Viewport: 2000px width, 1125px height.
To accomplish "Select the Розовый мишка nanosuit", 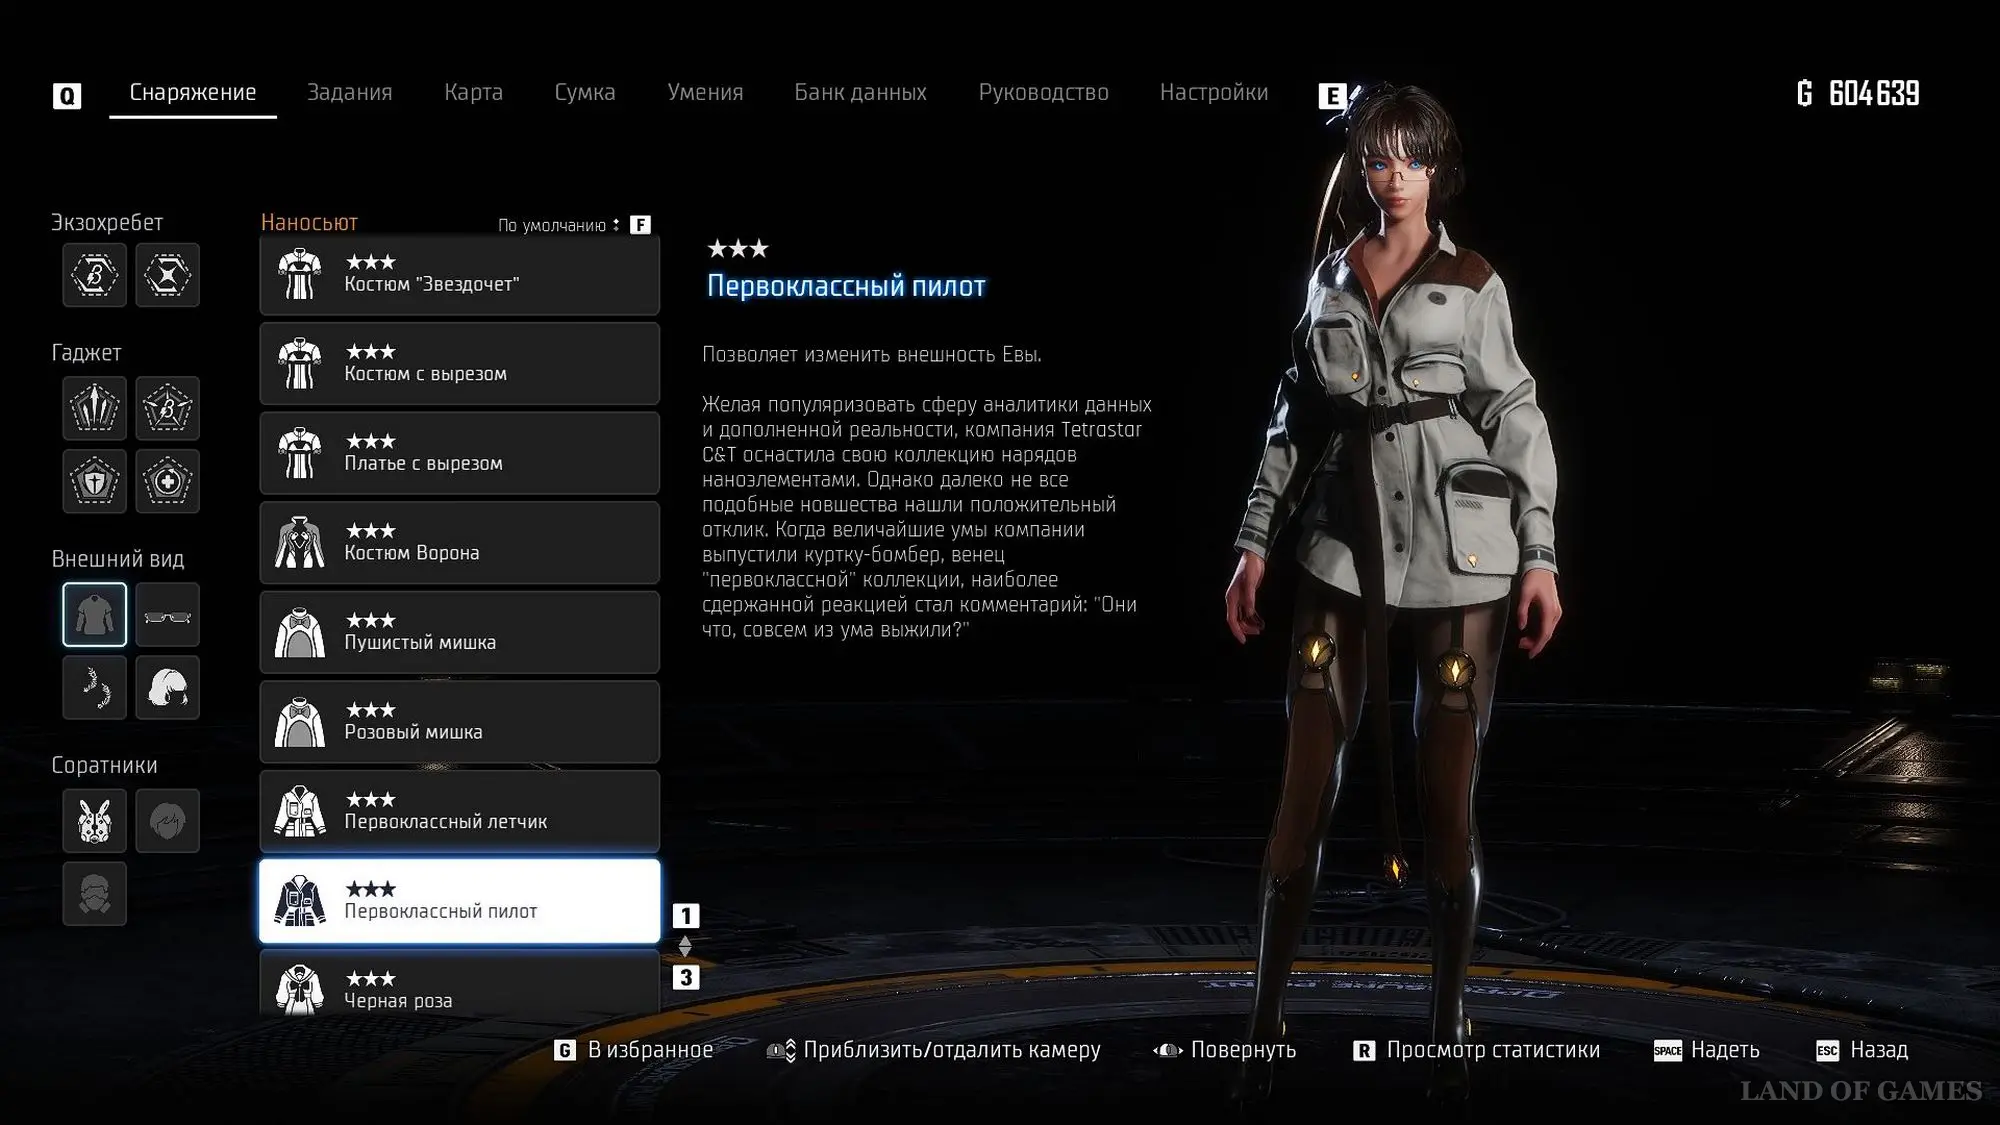I will (x=459, y=722).
